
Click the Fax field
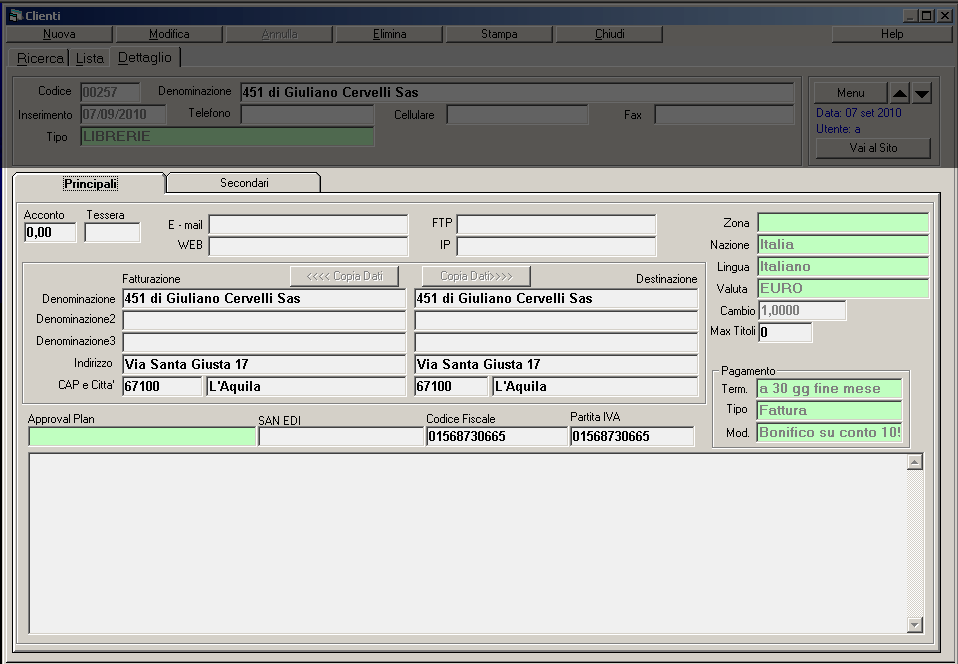pos(724,114)
